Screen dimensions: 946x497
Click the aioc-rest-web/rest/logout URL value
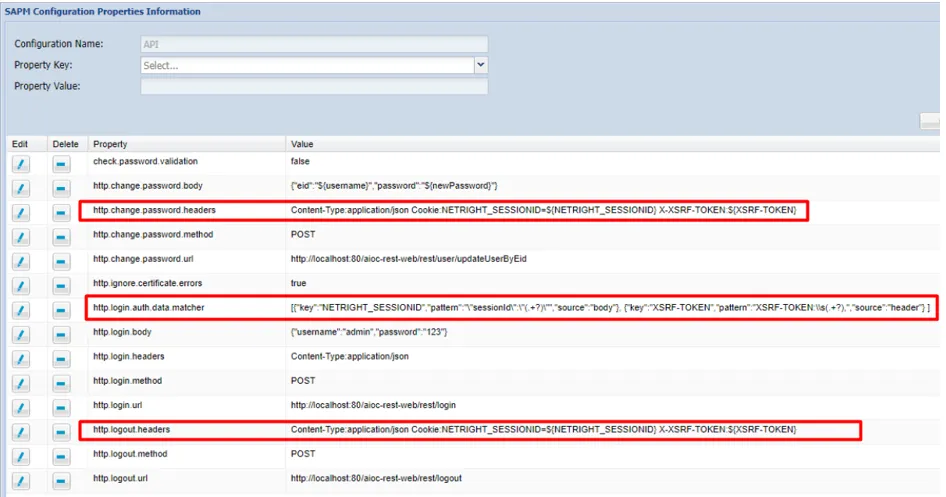click(376, 478)
